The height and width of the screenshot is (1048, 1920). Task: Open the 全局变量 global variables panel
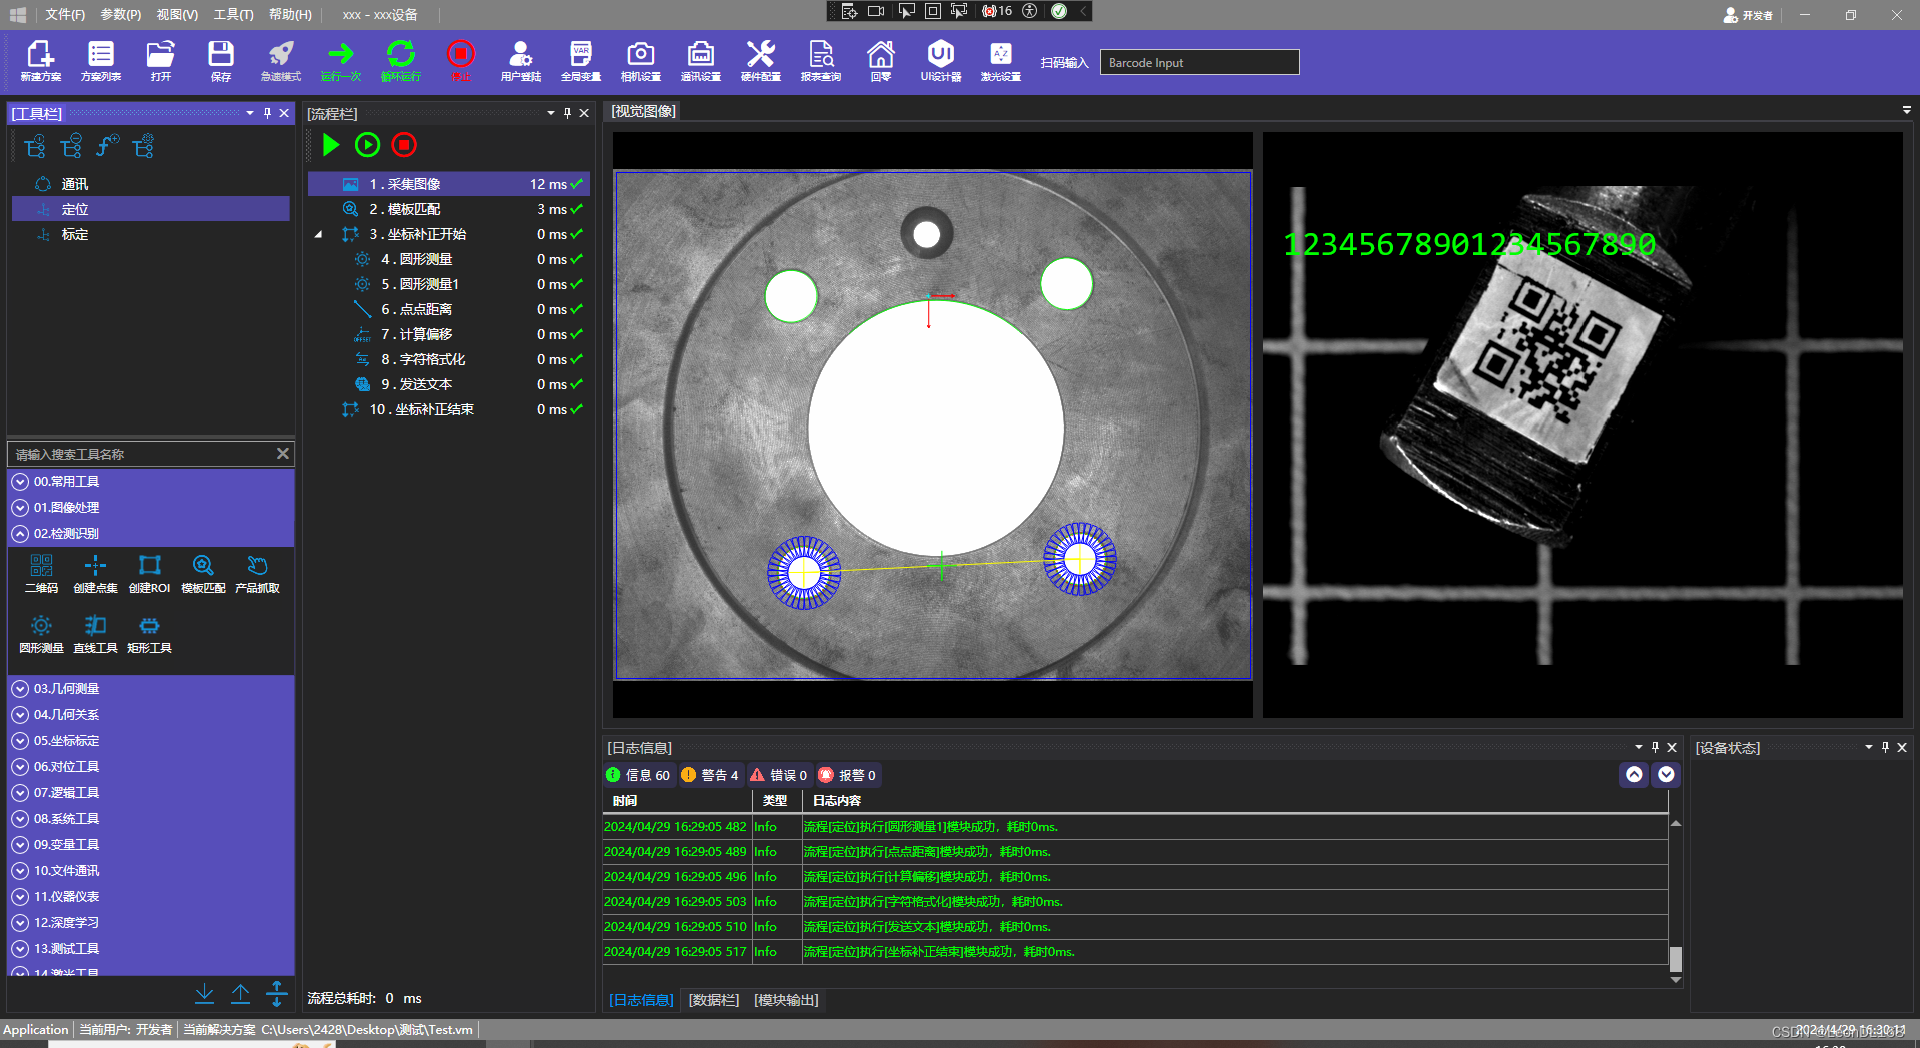coord(580,61)
